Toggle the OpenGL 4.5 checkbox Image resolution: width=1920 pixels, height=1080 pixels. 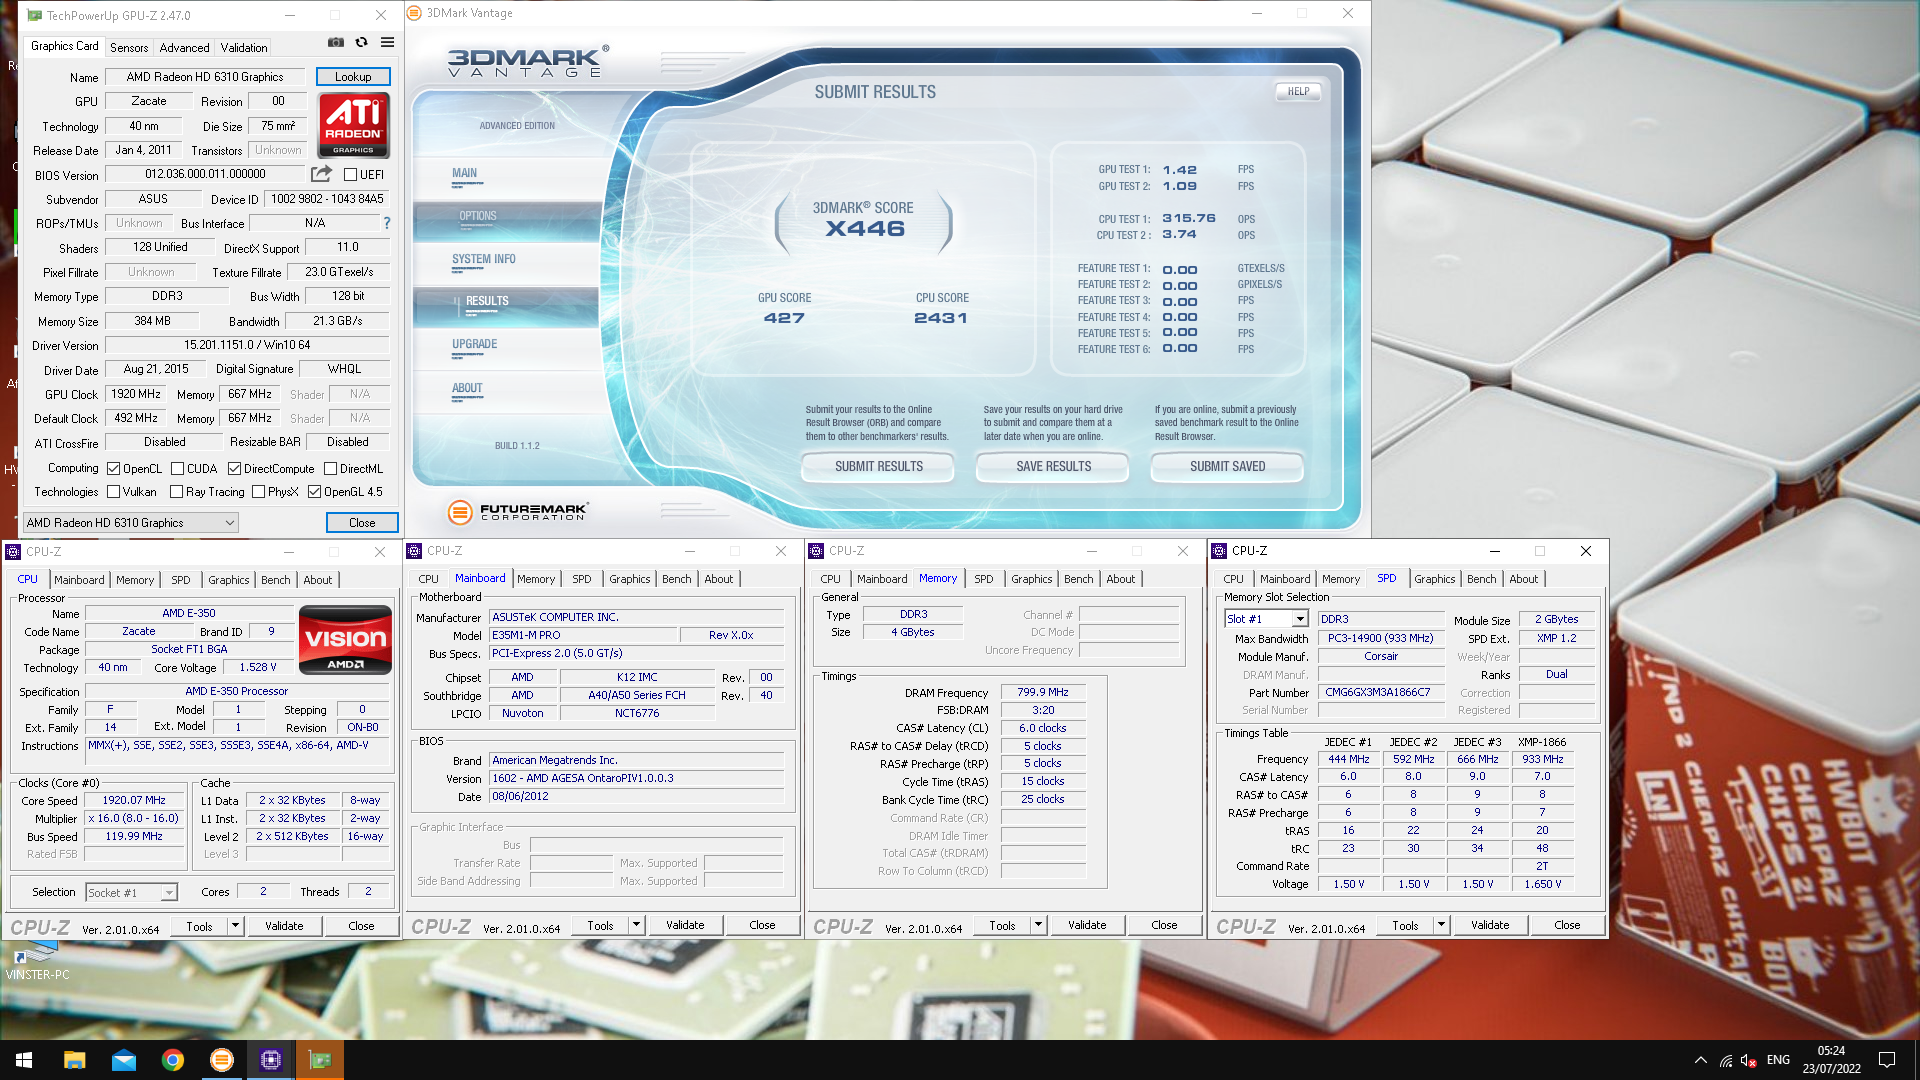pyautogui.click(x=314, y=492)
